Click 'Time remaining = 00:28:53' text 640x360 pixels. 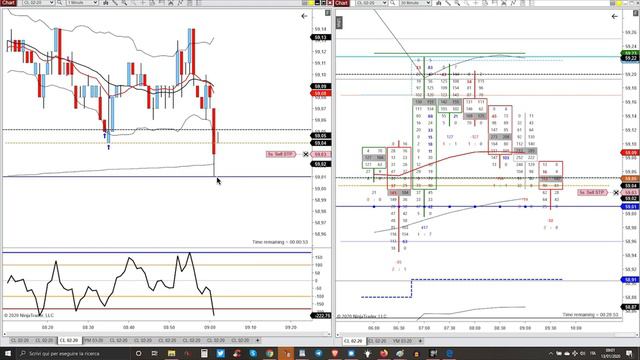(x=590, y=315)
